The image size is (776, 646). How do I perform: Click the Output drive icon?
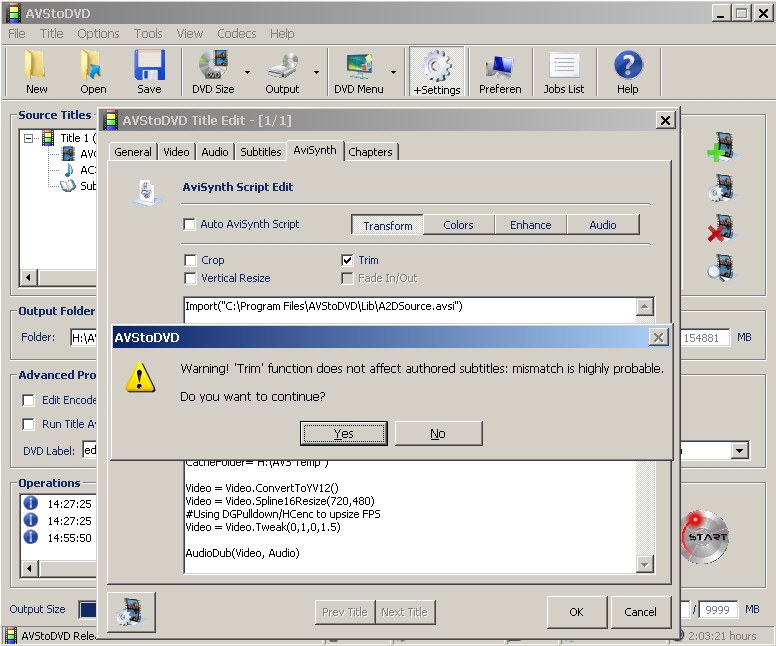pyautogui.click(x=283, y=66)
